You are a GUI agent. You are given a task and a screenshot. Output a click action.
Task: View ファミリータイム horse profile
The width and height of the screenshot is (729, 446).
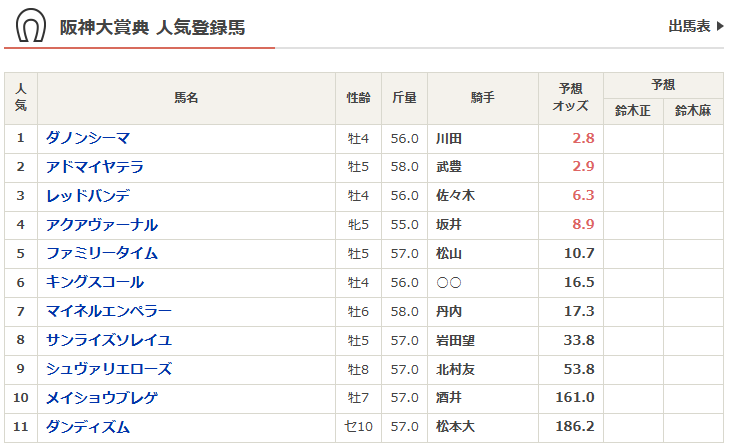click(102, 254)
